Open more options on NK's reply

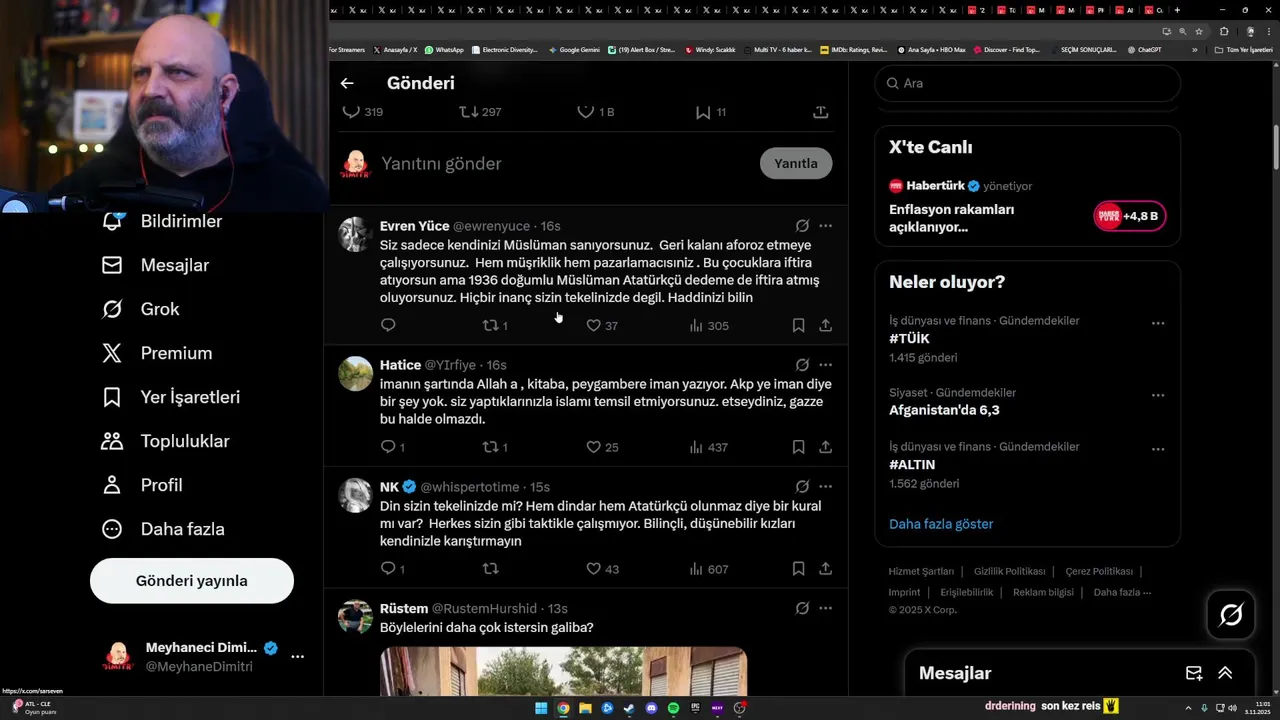click(825, 487)
